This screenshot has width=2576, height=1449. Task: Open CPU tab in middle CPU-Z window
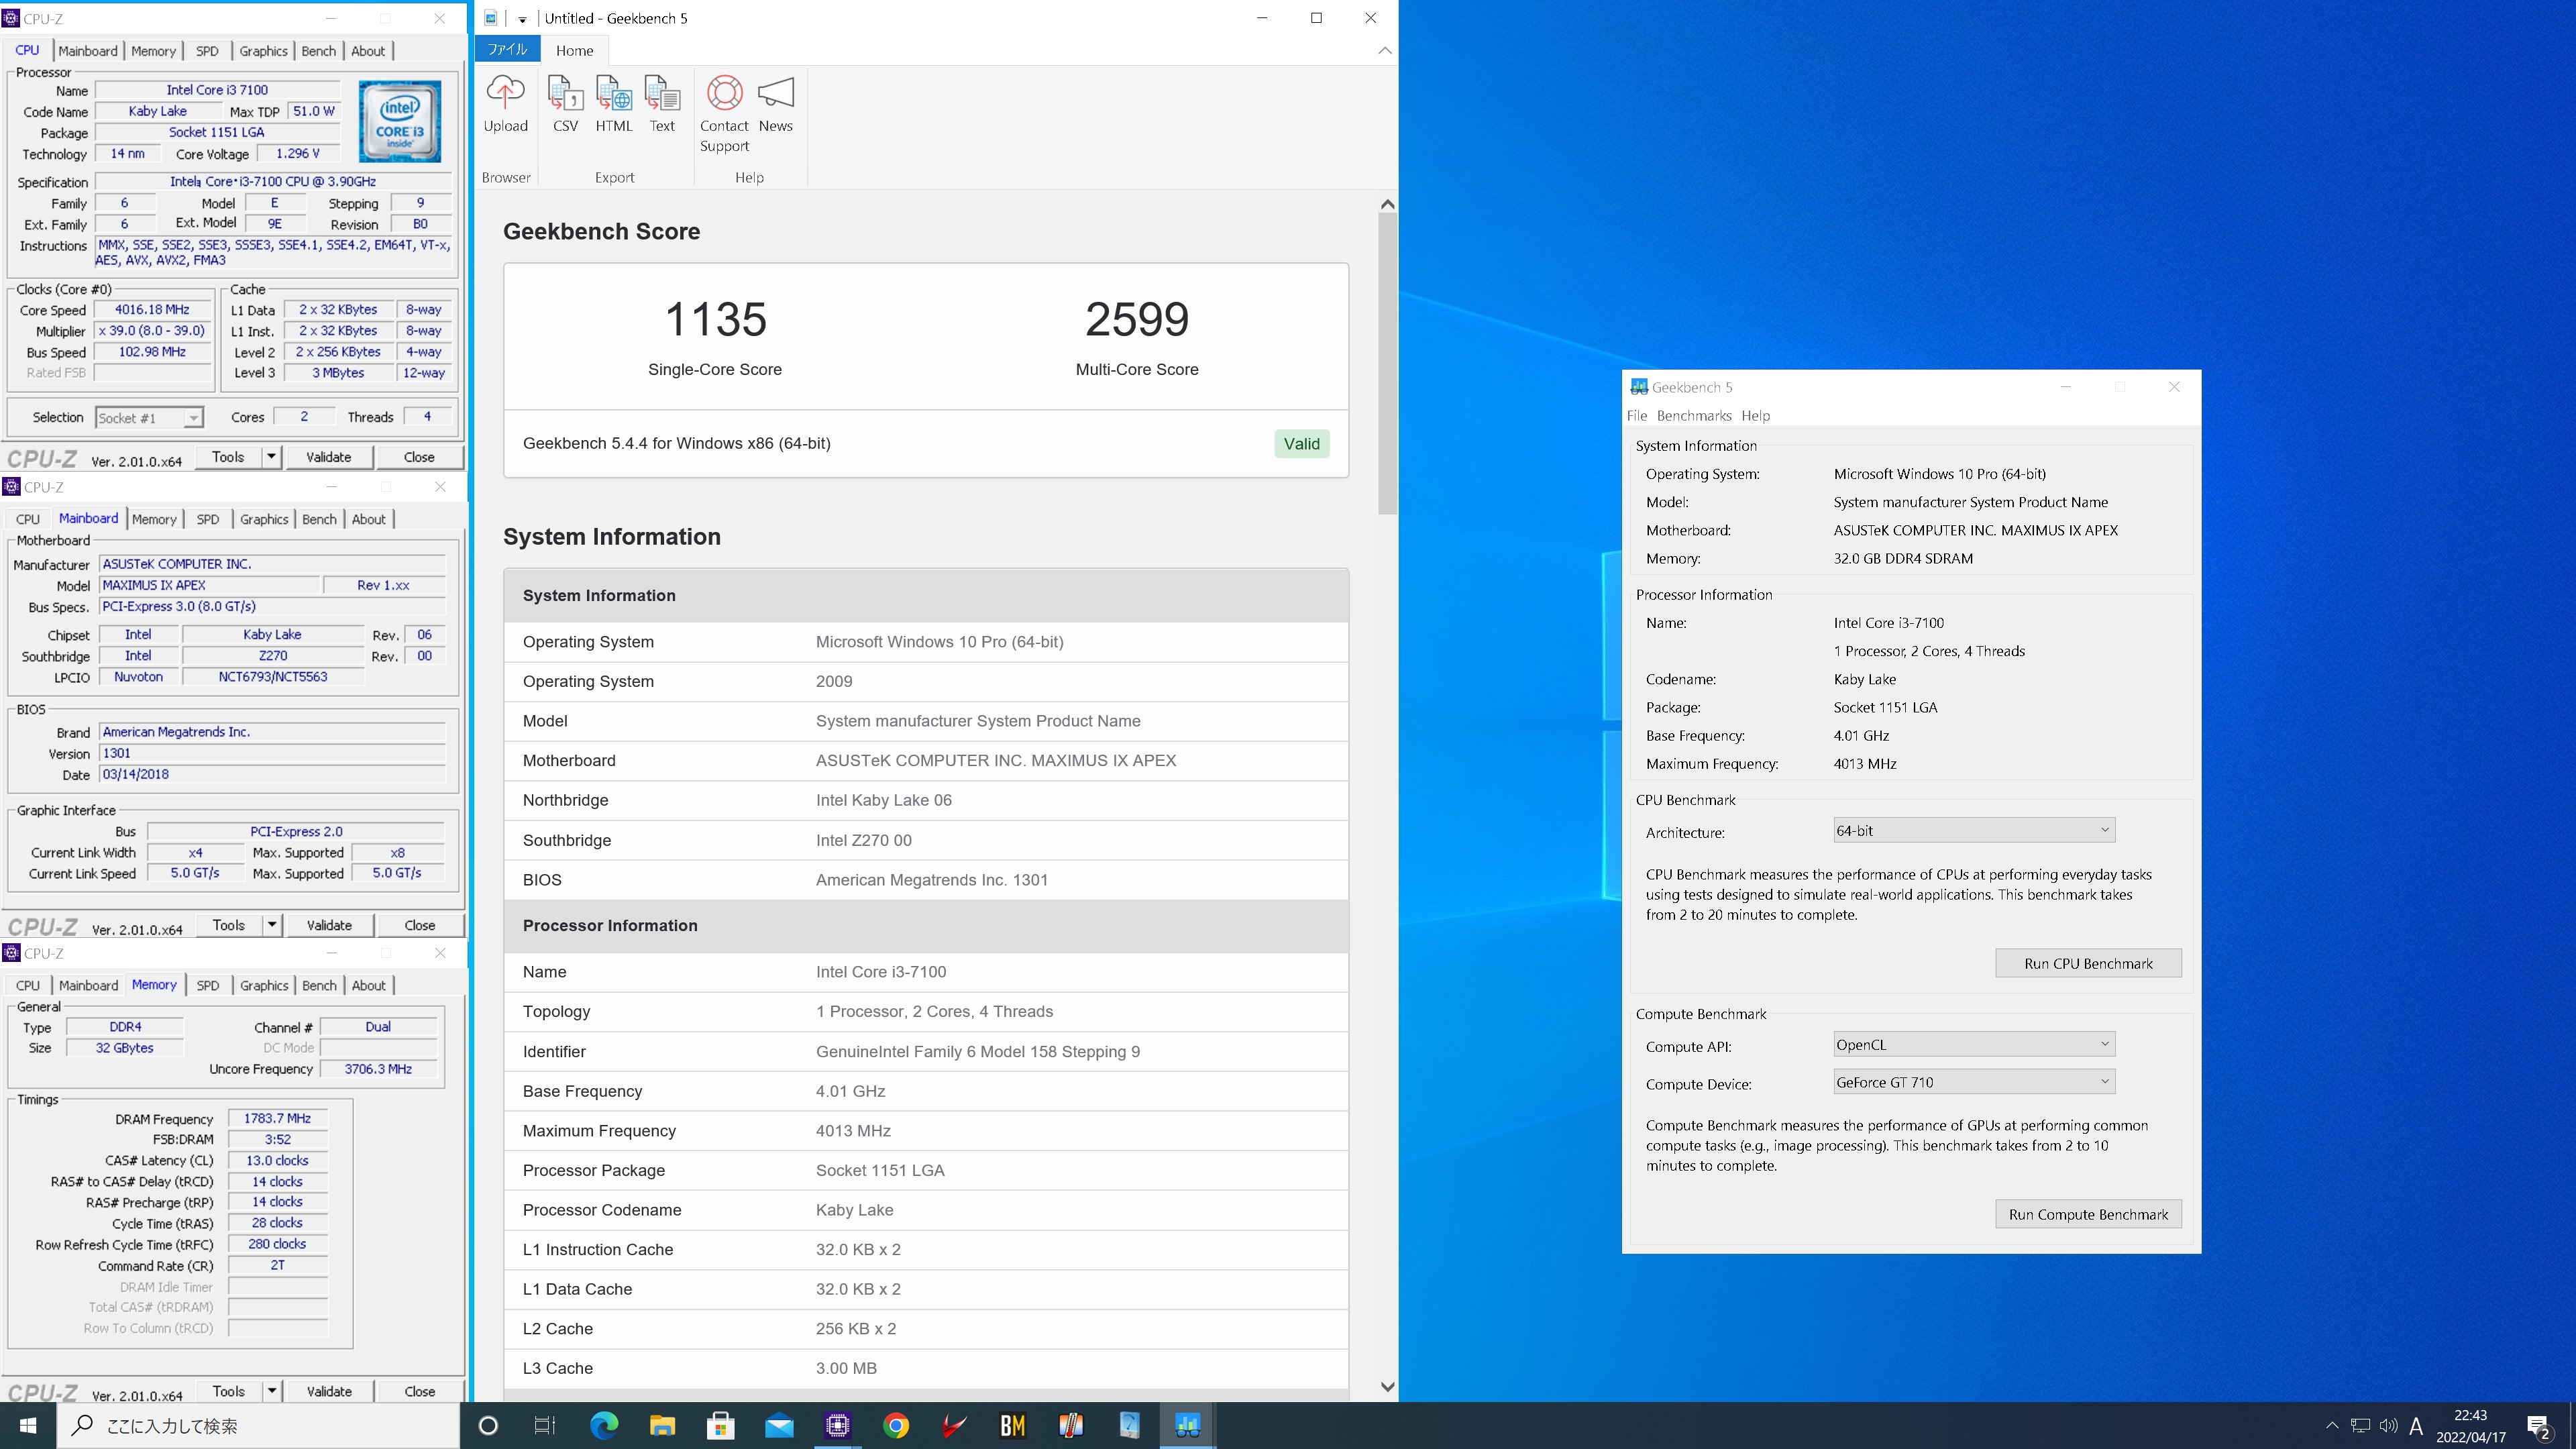(x=28, y=519)
